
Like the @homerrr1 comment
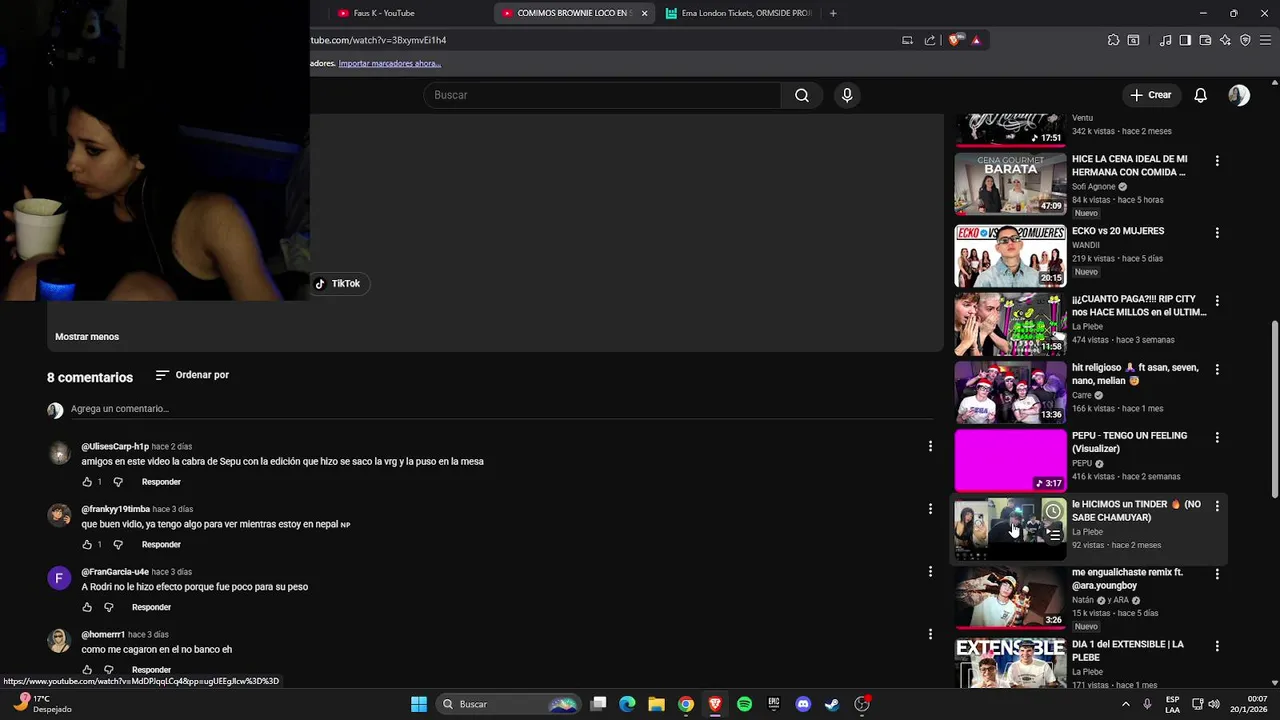[x=87, y=670]
